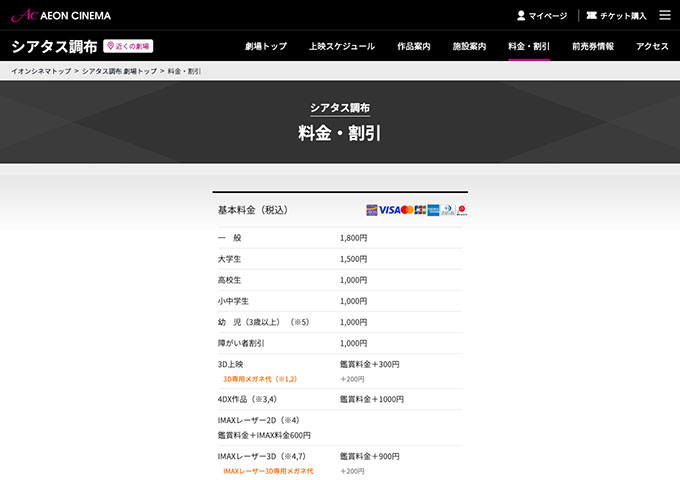Select the 作品案内 menu item

tap(414, 46)
